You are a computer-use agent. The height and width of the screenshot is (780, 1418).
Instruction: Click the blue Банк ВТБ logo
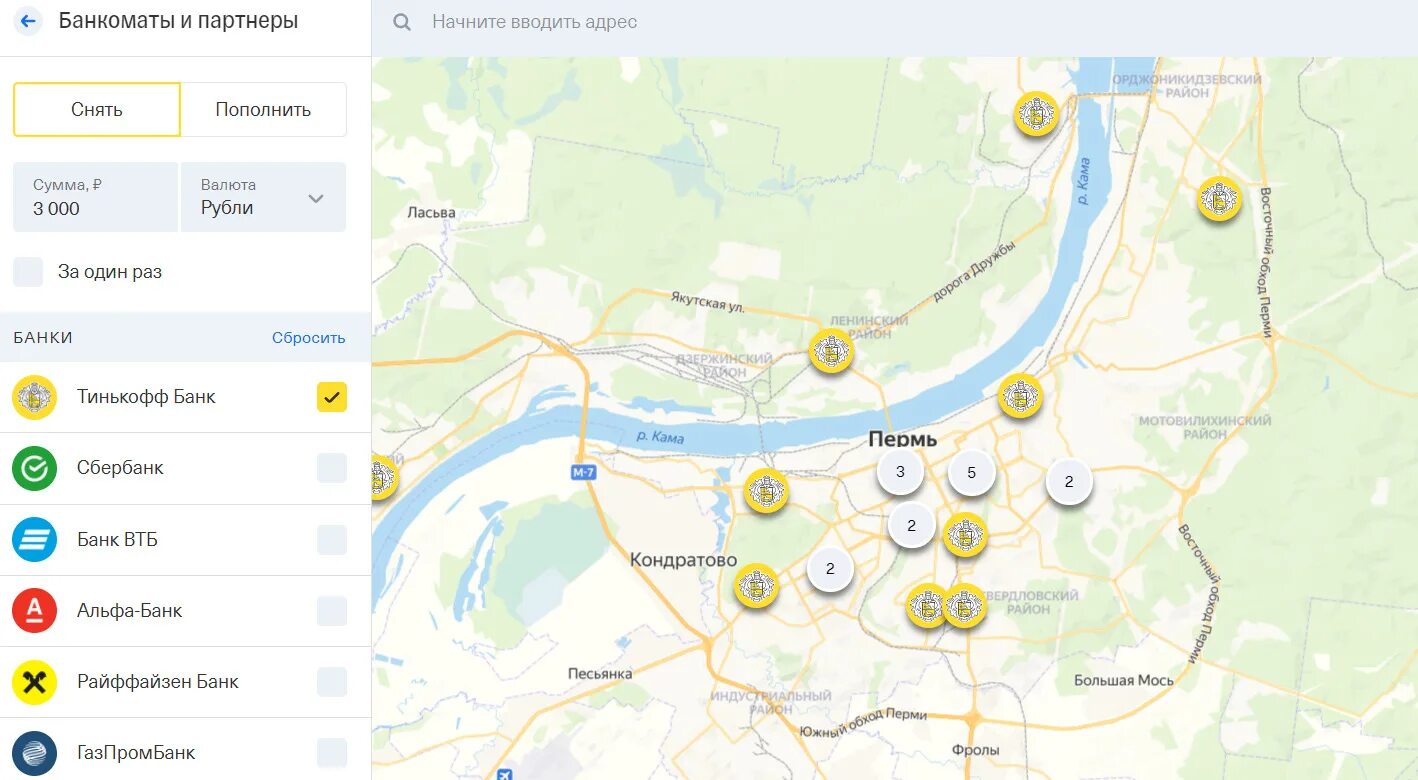[34, 540]
